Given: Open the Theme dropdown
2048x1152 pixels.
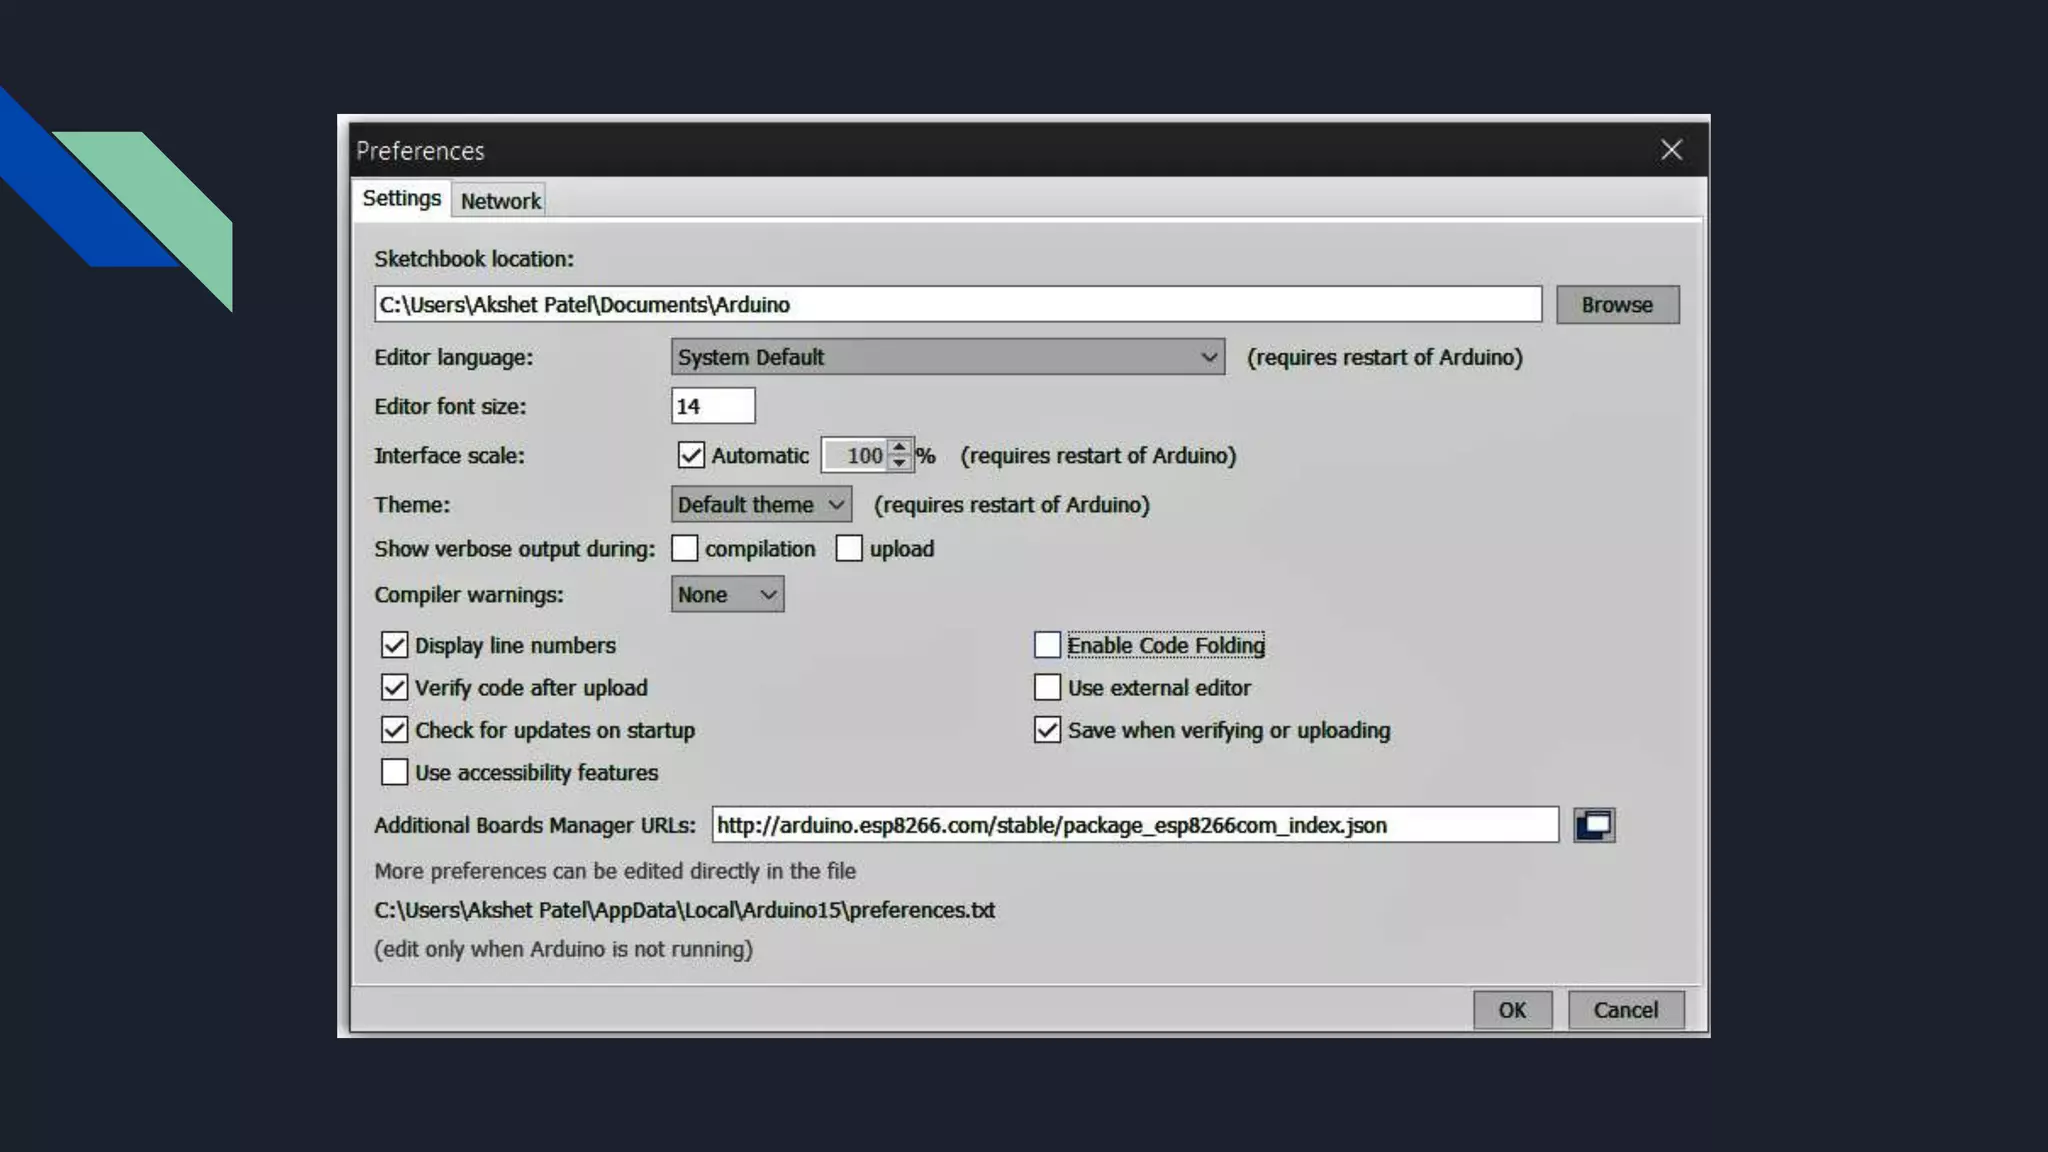Looking at the screenshot, I should (x=761, y=504).
